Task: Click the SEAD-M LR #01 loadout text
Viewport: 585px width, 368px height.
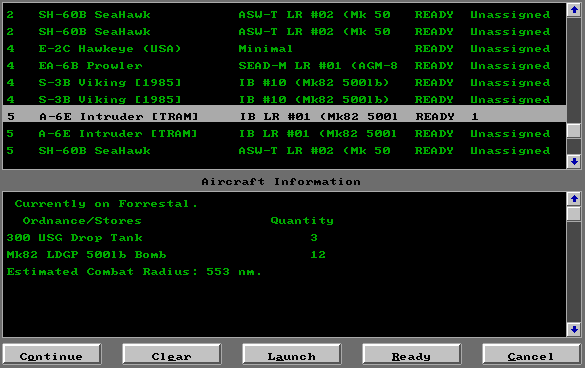Action: (318, 66)
